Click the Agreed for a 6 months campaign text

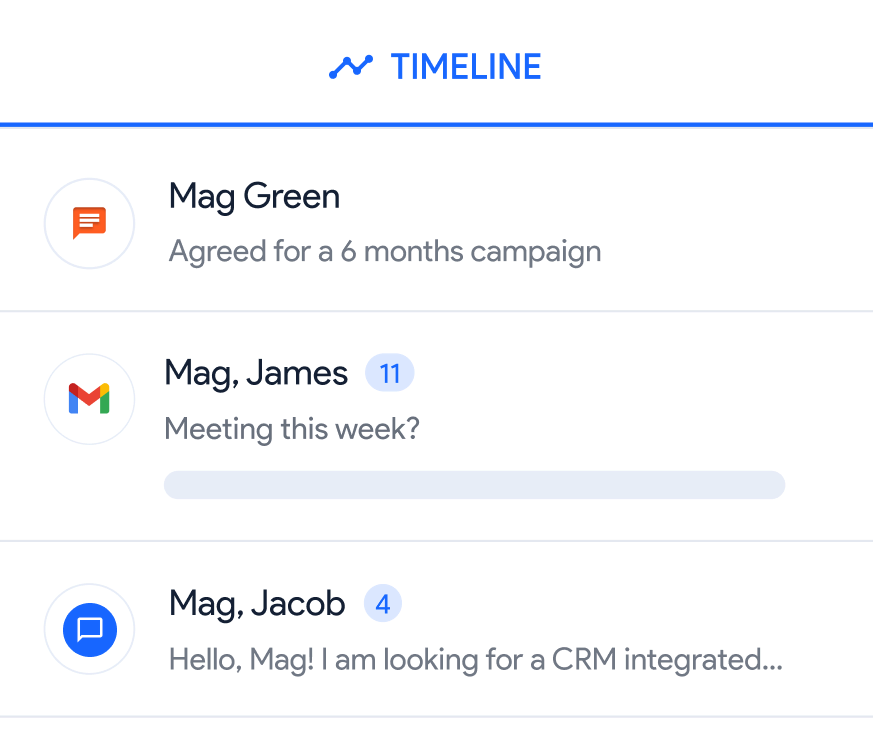pyautogui.click(x=383, y=251)
